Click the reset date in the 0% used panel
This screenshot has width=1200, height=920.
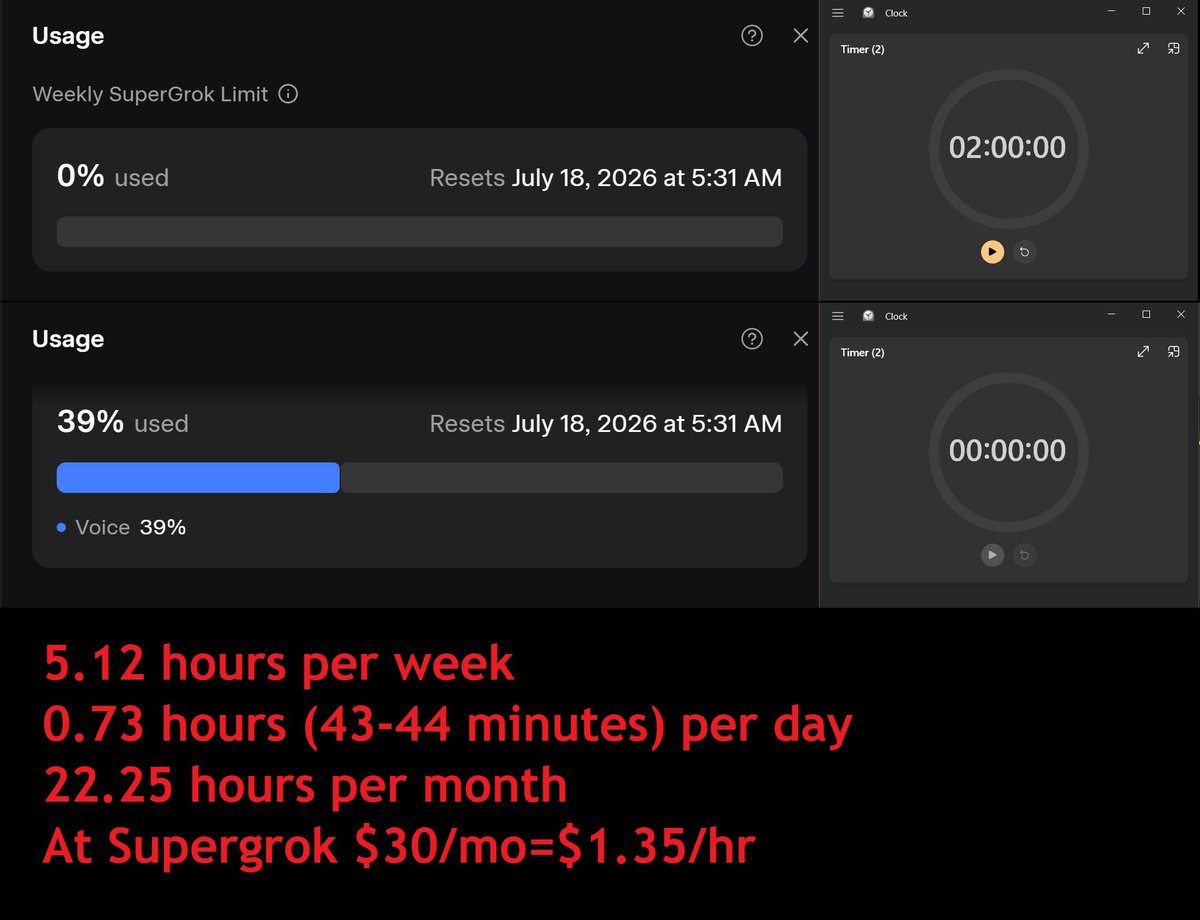[647, 179]
